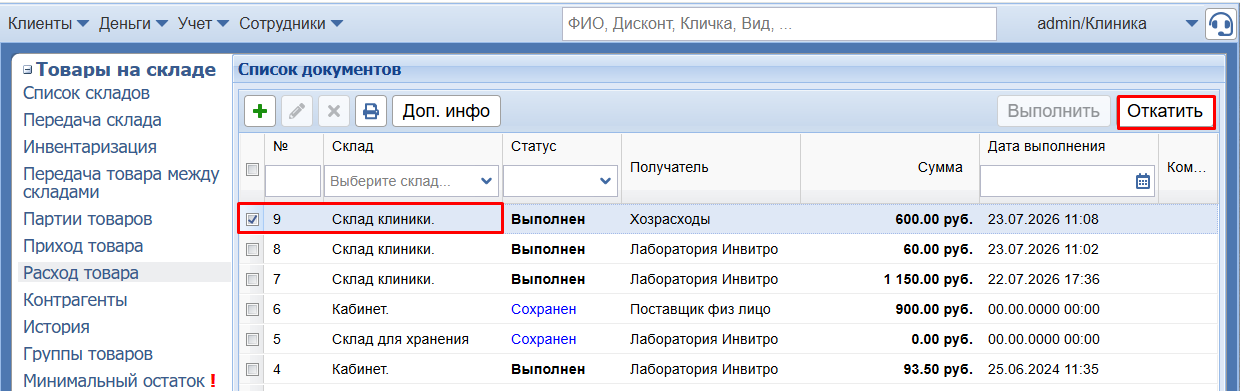
Task: Open Группы товаров in sidebar
Action: tap(87, 354)
